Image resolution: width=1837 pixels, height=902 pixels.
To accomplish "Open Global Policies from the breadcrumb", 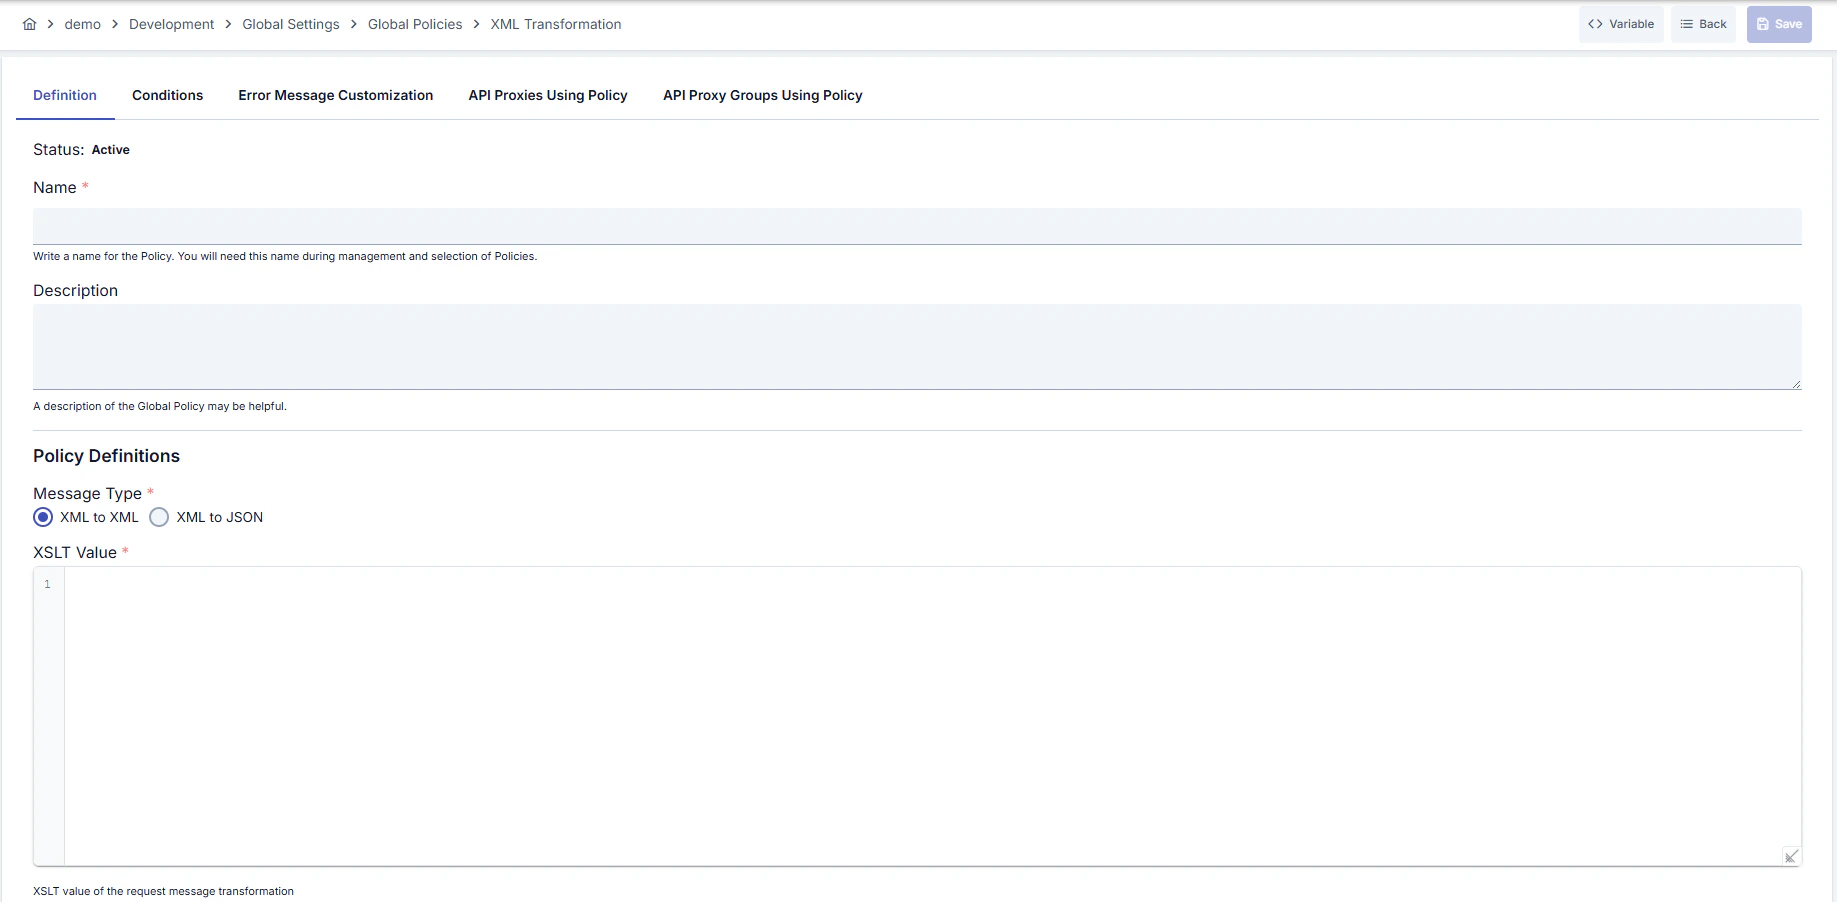I will (x=414, y=23).
